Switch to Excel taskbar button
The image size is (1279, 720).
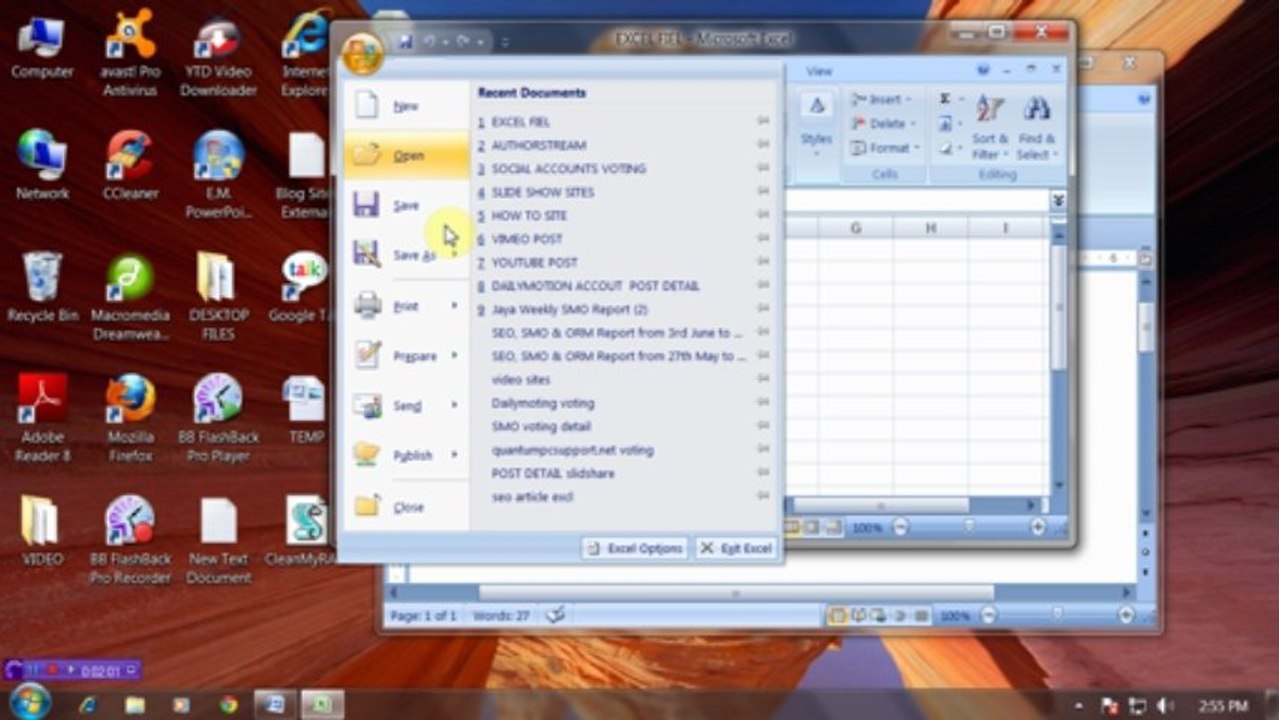(322, 704)
